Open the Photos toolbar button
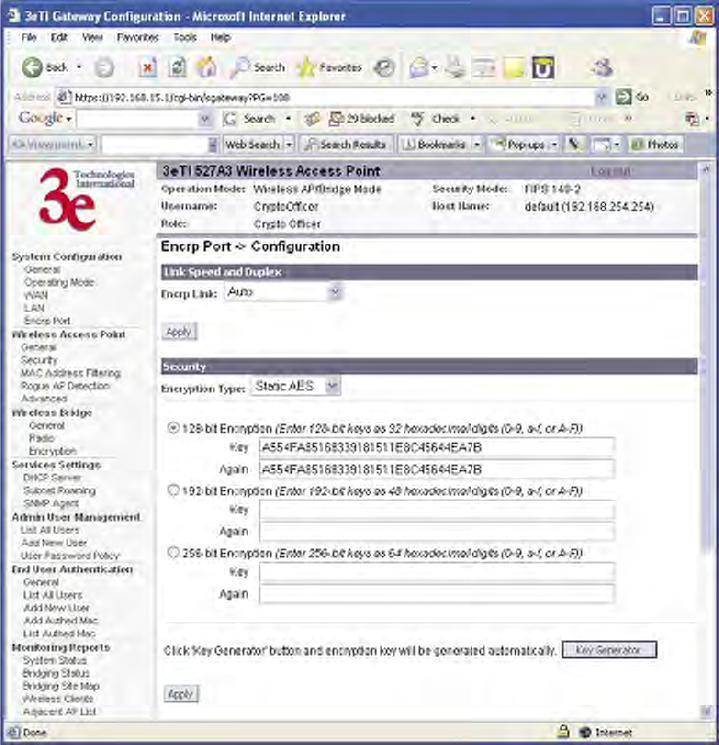Screen dimensions: 719x745 (655, 144)
